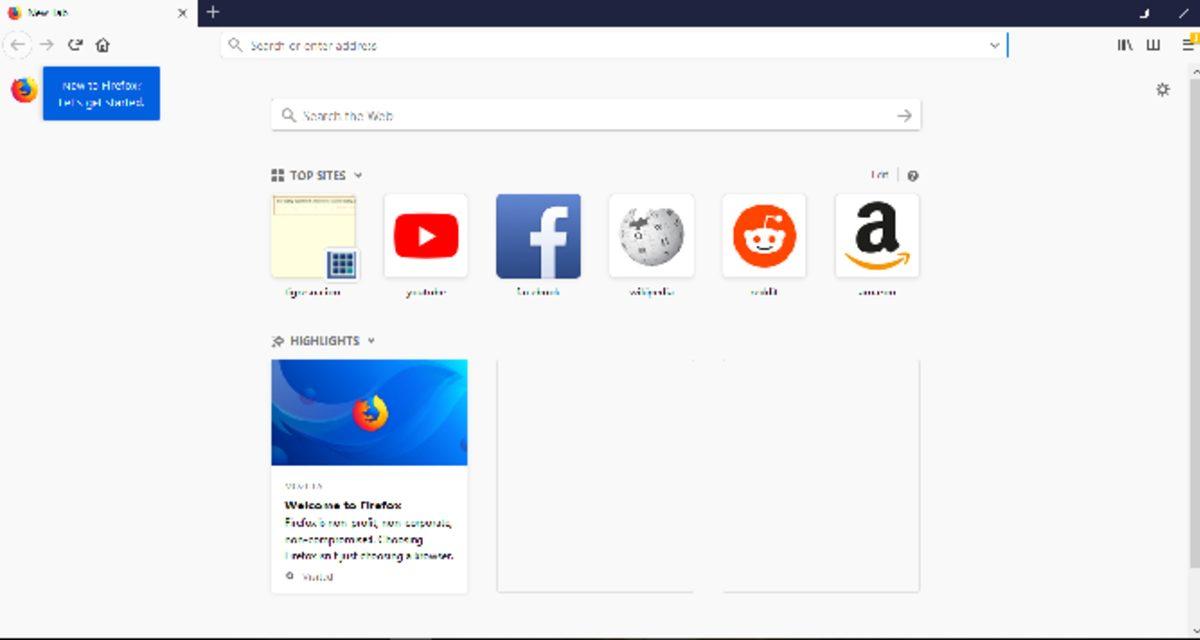Open the Firefox application menu (hamburger icon)
The image size is (1200, 640).
(1188, 45)
